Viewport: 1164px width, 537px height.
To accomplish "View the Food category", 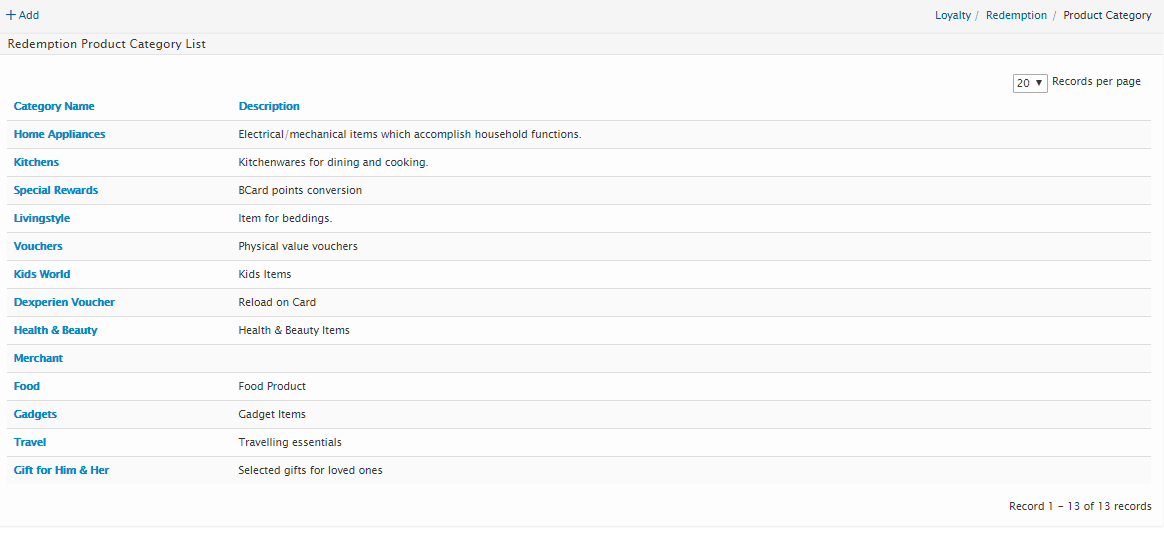I will (x=27, y=386).
